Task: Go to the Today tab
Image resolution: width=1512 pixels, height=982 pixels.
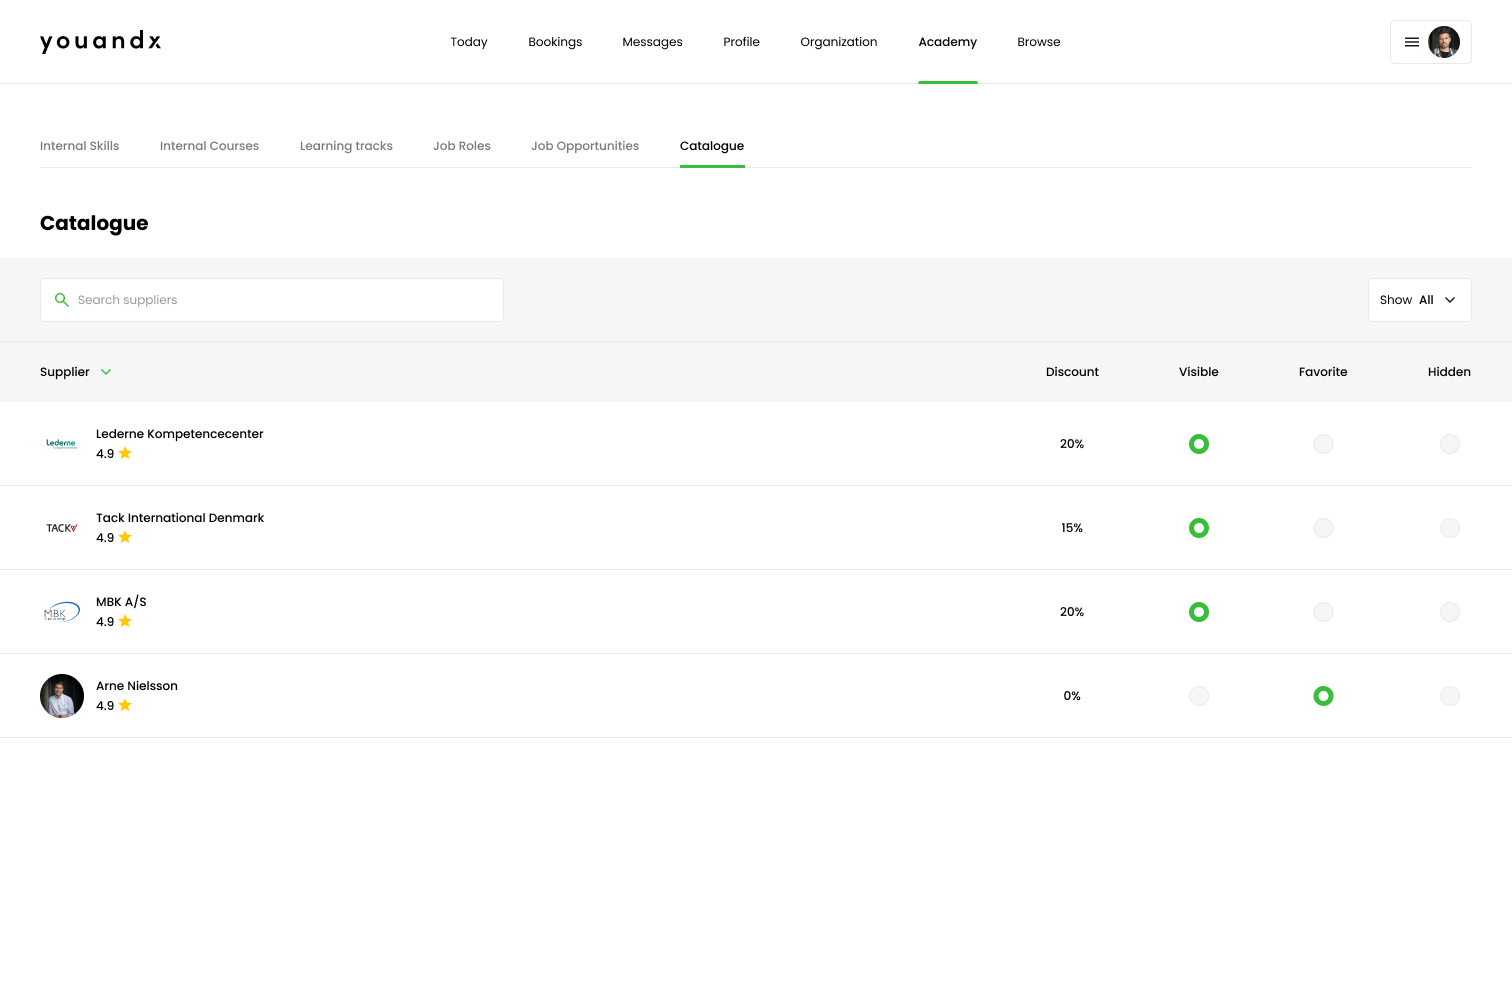Action: pos(469,42)
